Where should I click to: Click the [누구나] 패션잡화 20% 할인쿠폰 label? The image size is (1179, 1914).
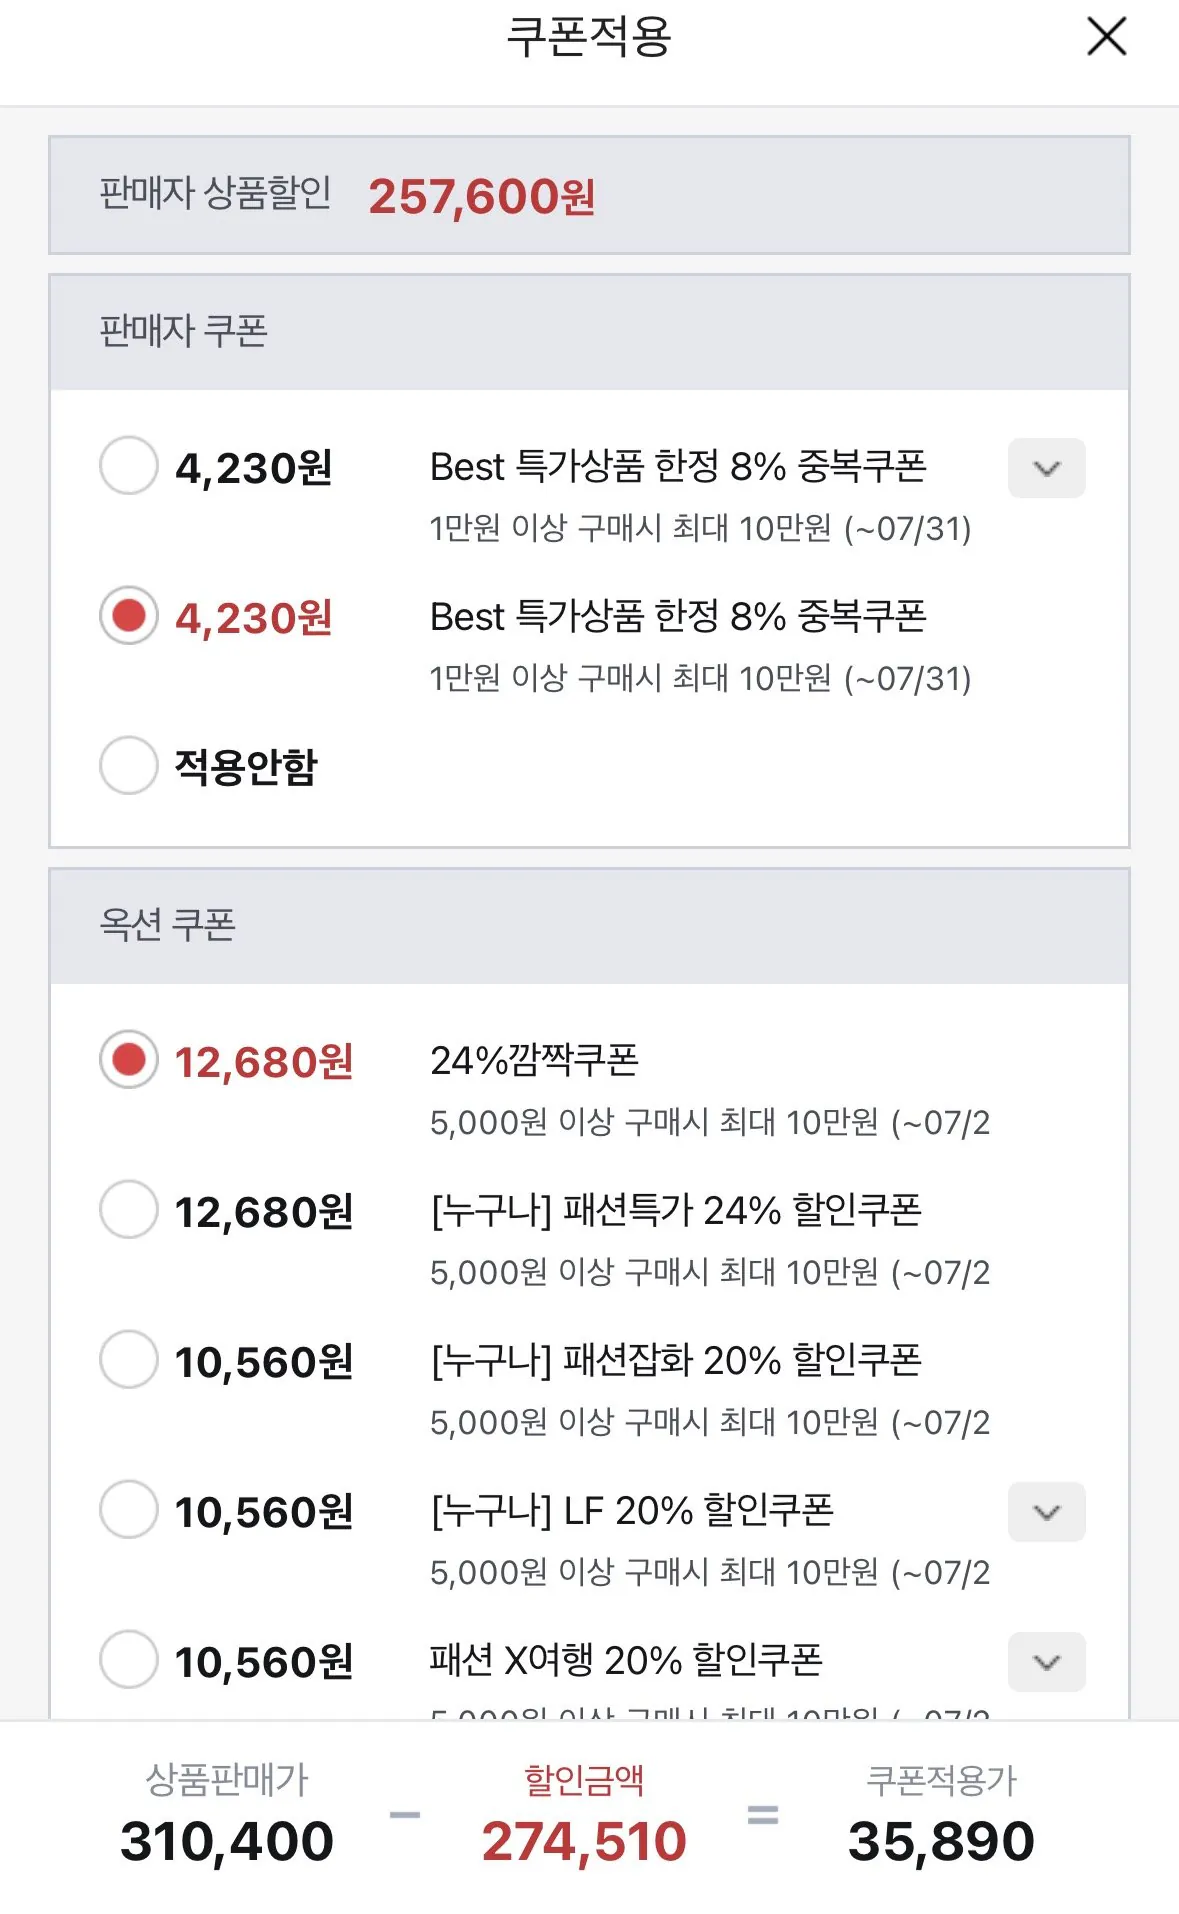pos(676,1360)
